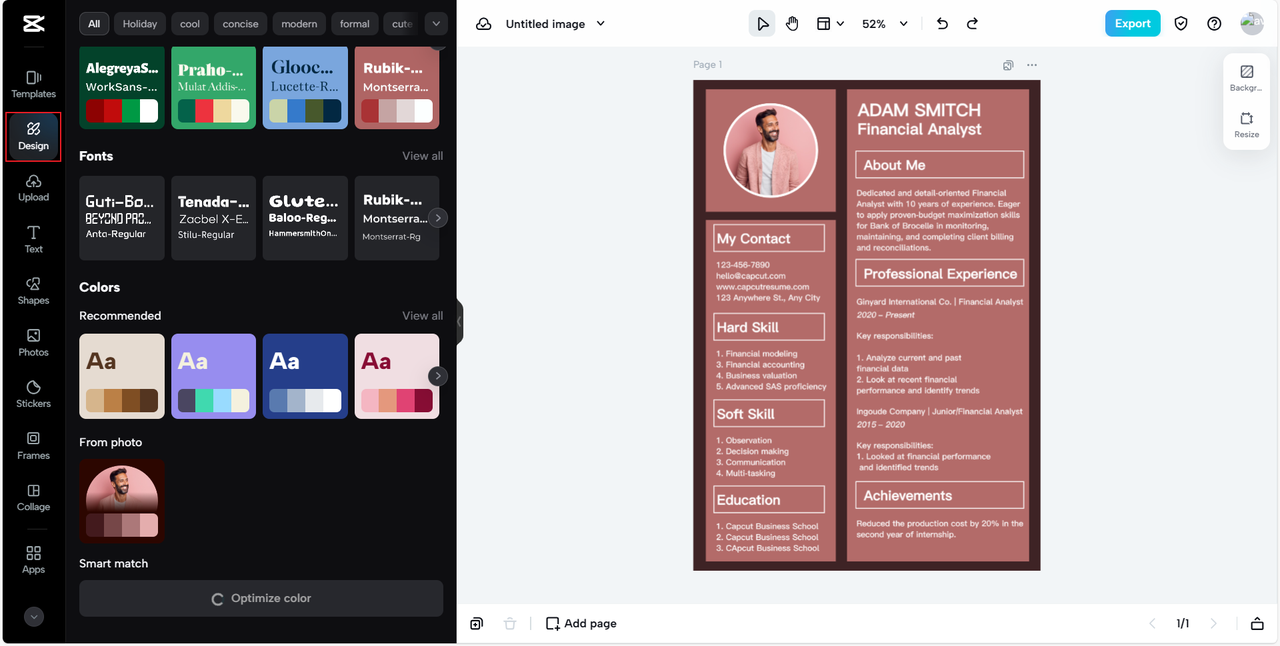1280x646 pixels.
Task: Choose the Tenada Zacbel font pairing
Action: coord(214,218)
